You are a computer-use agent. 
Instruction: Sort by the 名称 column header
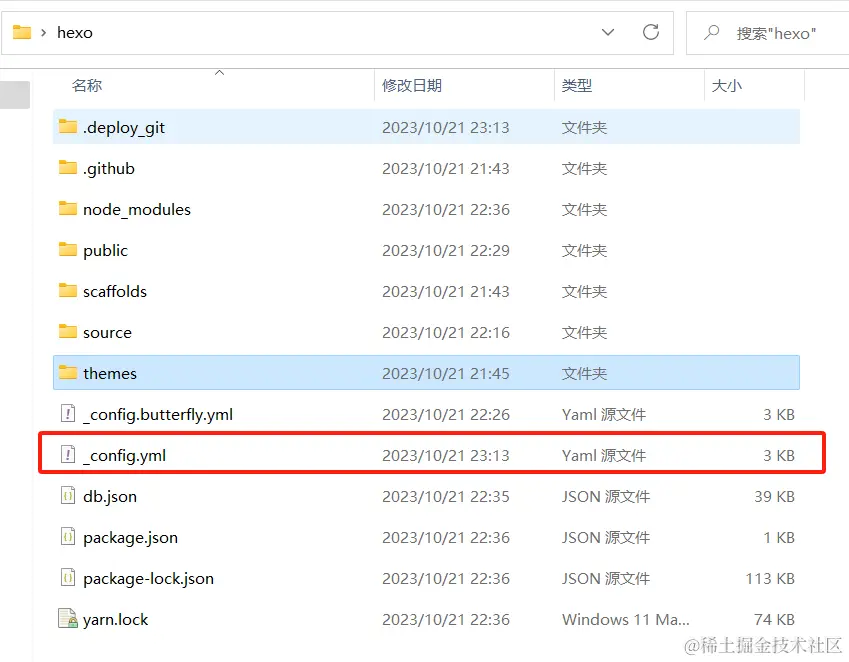pos(87,86)
